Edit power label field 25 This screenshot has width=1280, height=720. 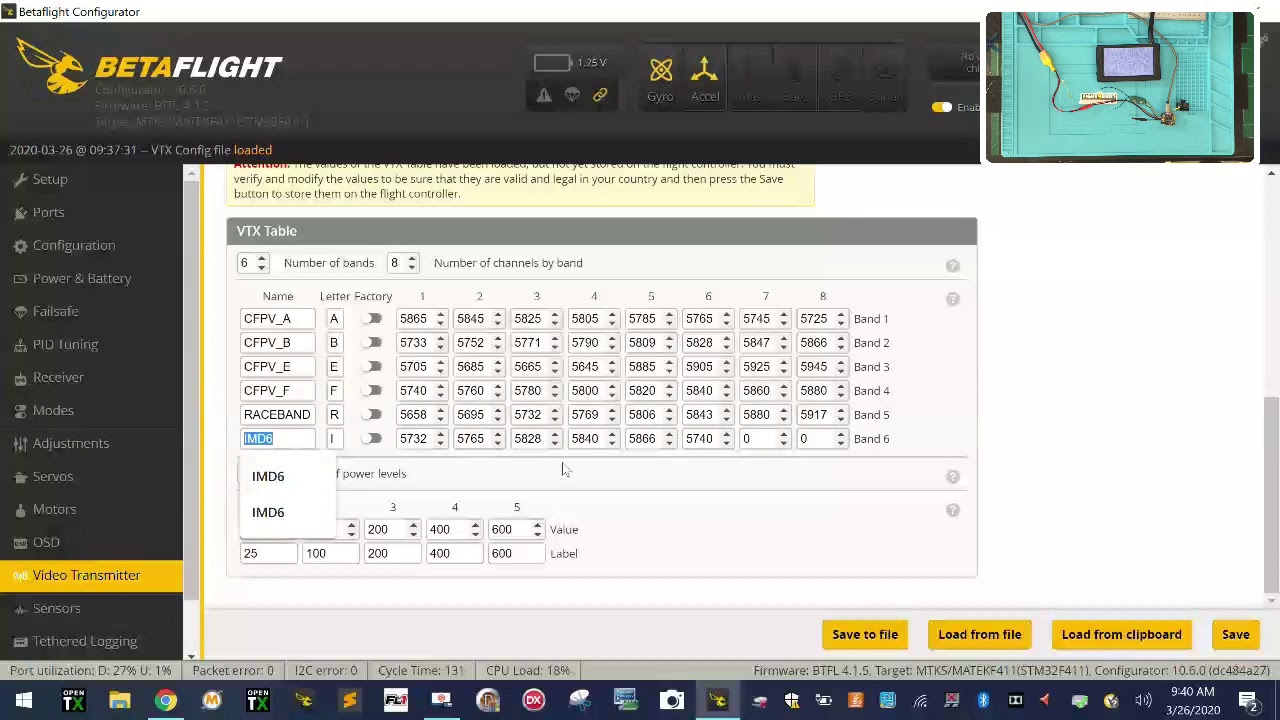(268, 554)
